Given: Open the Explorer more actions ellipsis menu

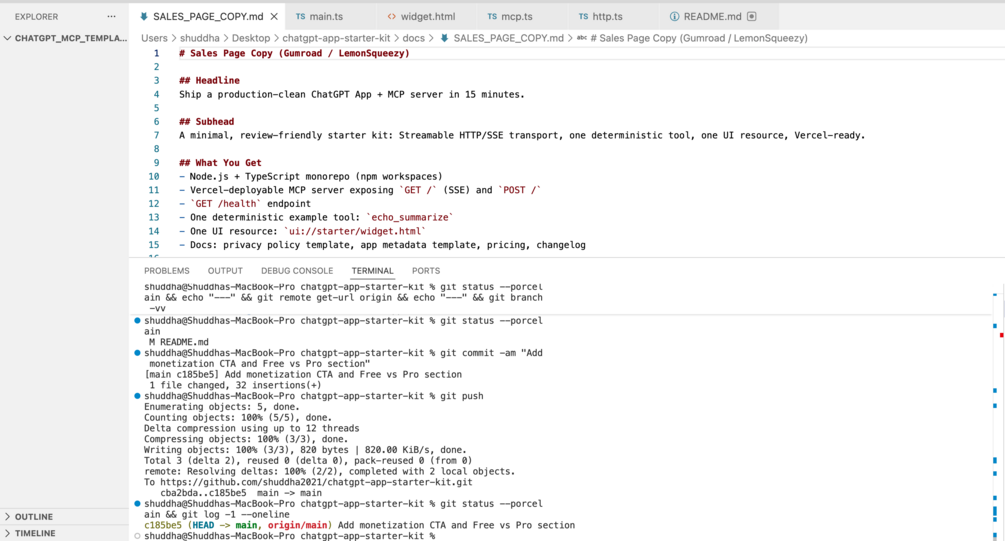Looking at the screenshot, I should tap(112, 17).
